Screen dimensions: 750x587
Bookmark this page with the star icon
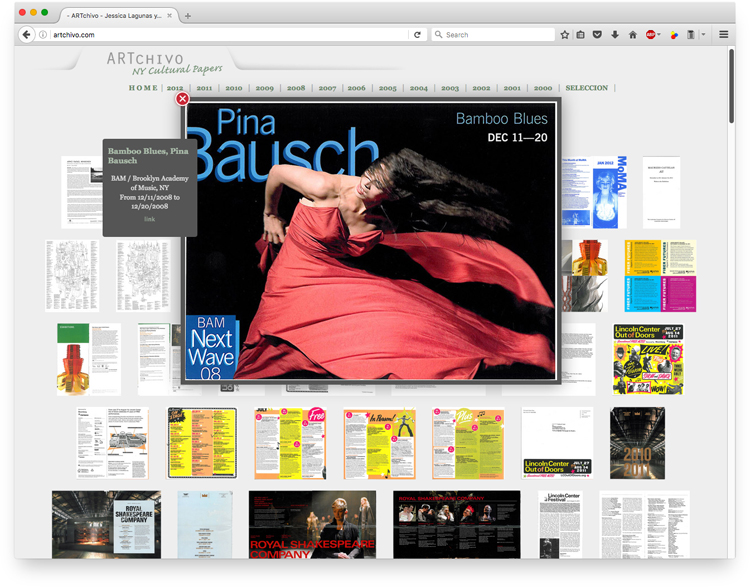[x=564, y=34]
